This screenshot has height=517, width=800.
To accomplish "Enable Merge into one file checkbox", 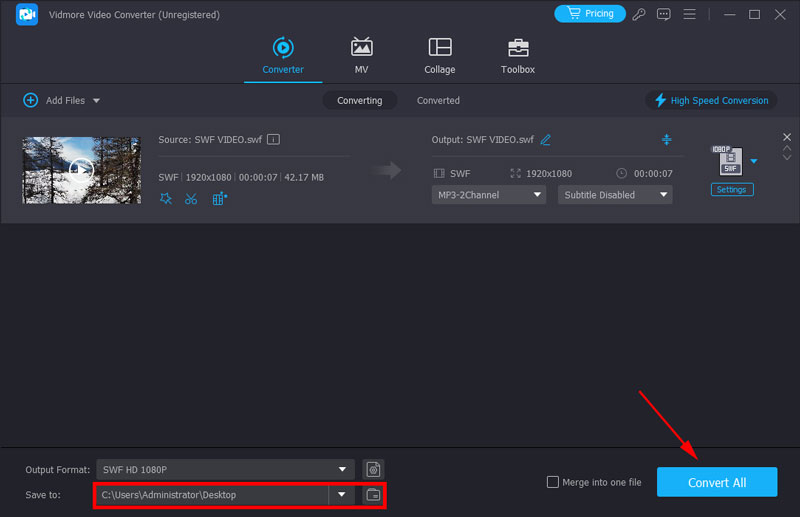I will click(553, 482).
